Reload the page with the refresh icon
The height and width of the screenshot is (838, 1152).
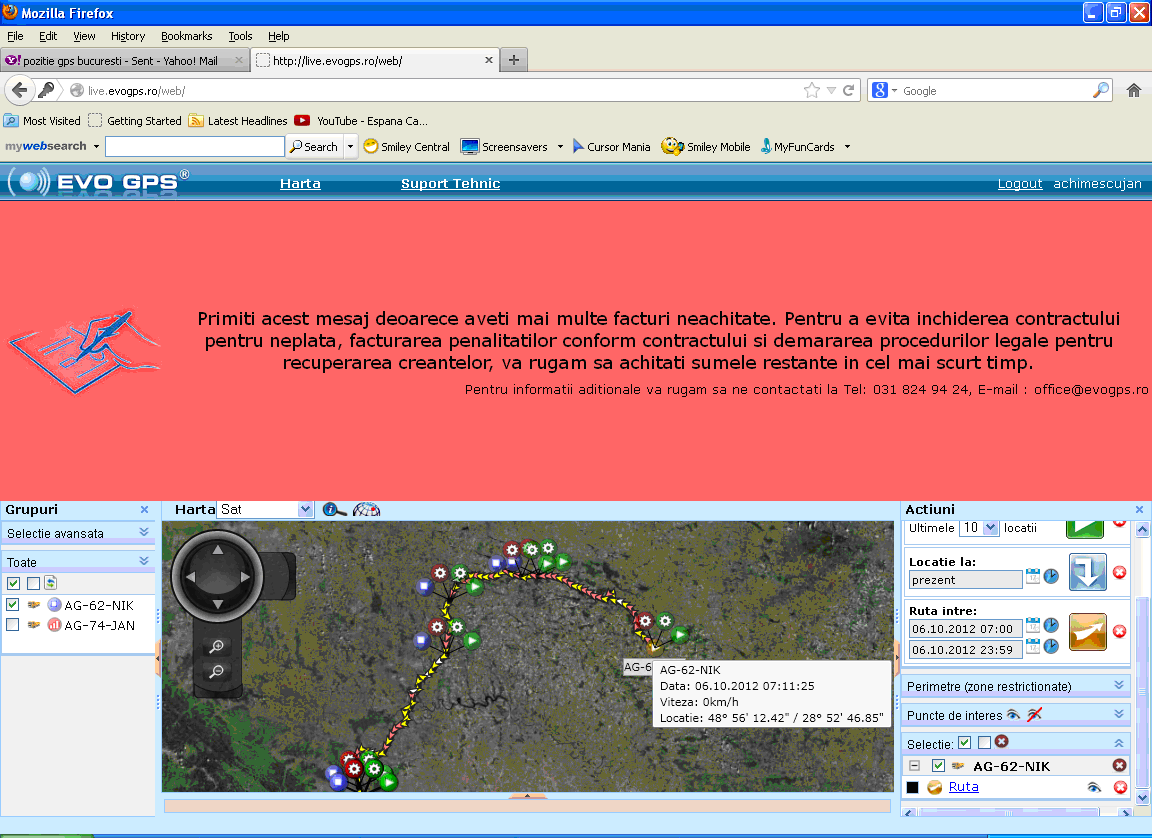pyautogui.click(x=849, y=90)
